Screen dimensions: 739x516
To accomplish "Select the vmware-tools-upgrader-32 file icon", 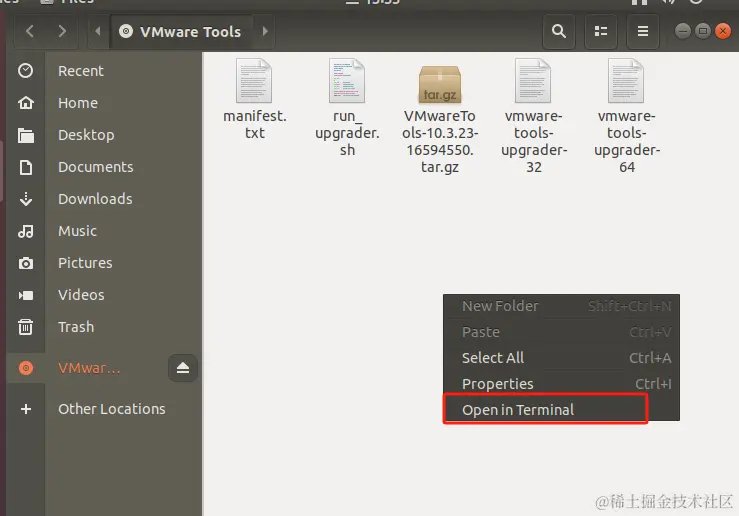I will [x=533, y=81].
